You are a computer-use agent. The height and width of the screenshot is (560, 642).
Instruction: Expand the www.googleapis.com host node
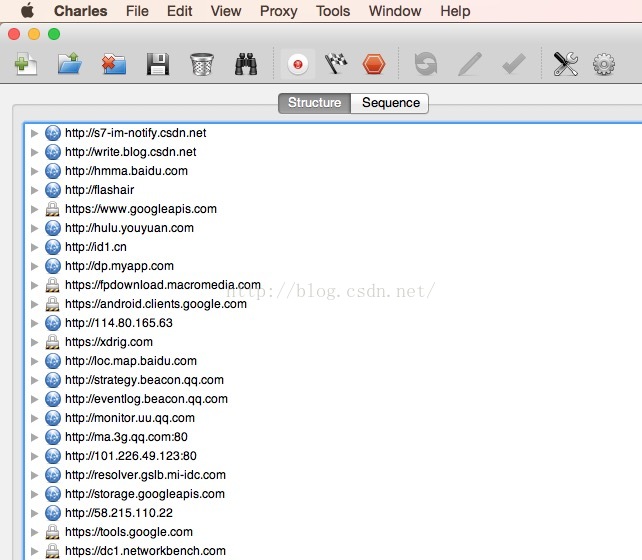(35, 209)
